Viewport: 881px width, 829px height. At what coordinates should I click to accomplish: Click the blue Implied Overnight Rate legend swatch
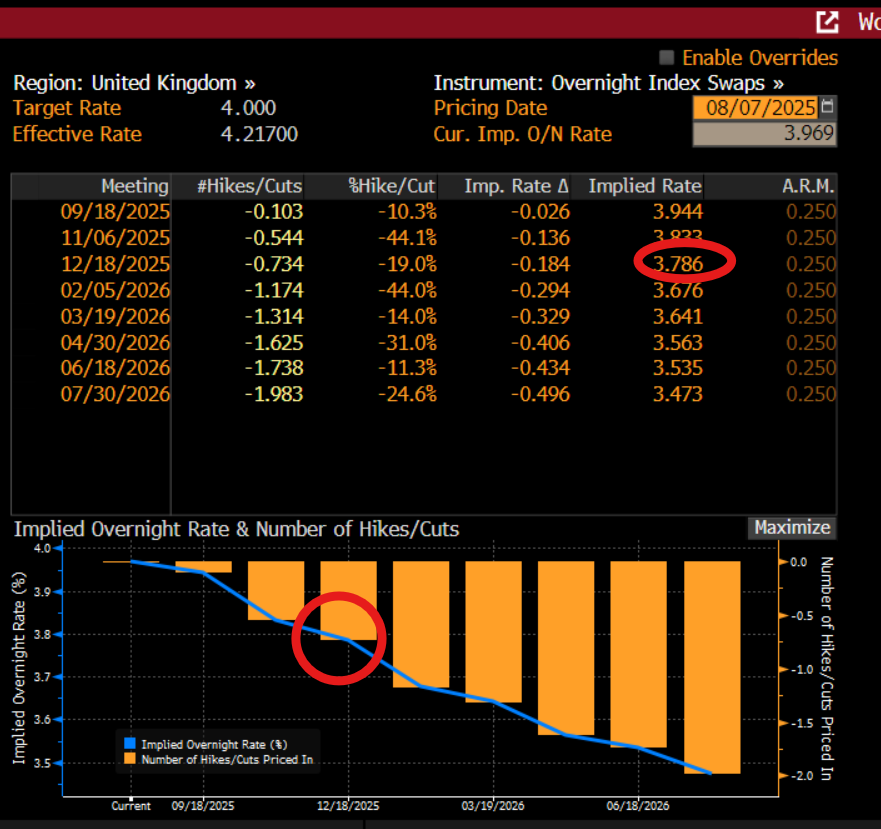tap(129, 744)
